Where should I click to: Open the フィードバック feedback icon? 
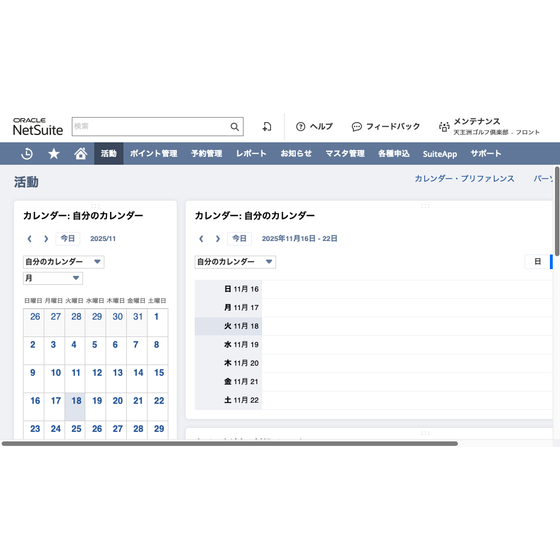coord(357,127)
